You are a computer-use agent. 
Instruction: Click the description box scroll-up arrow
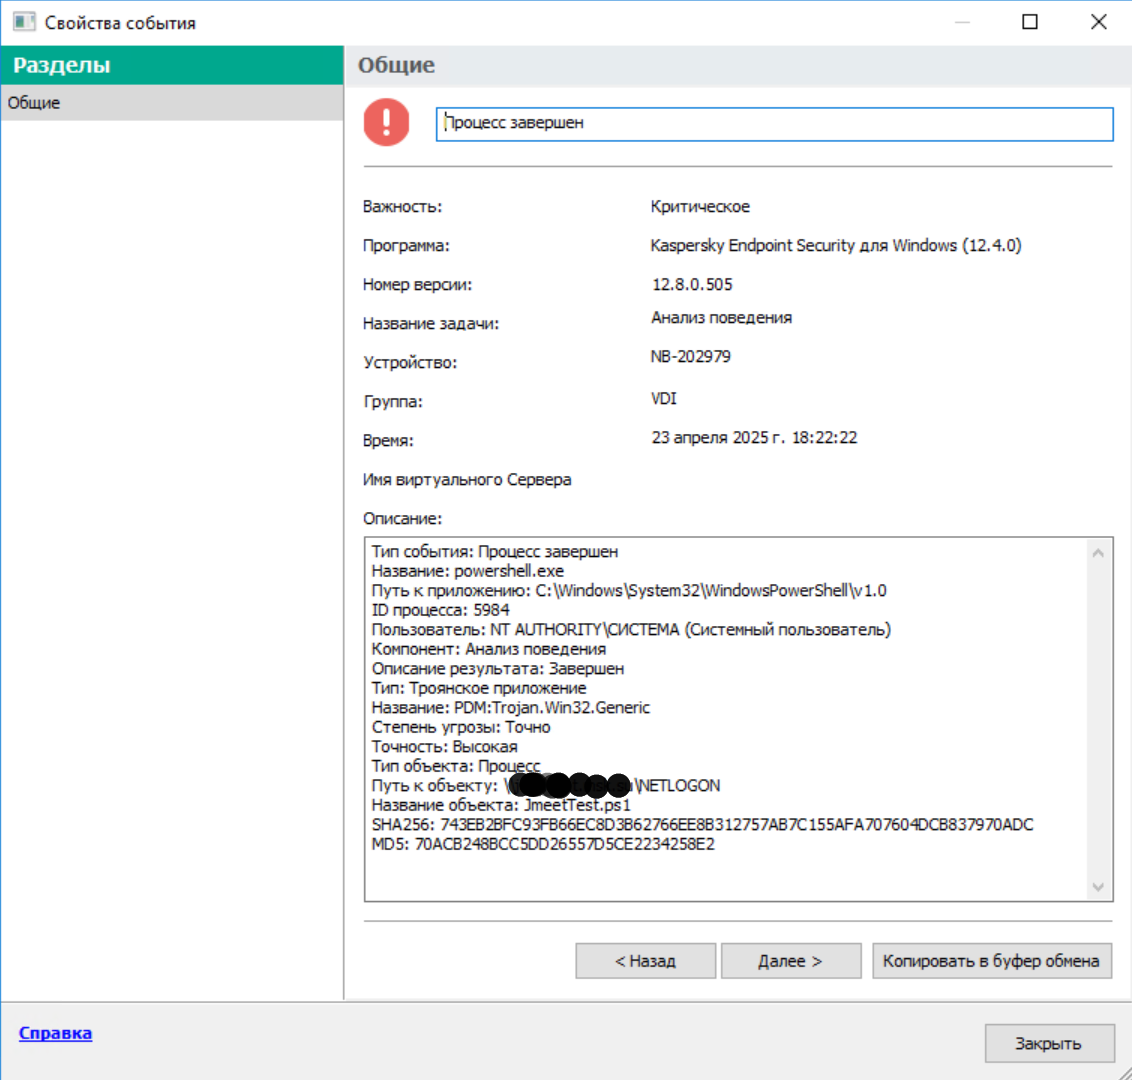tap(1098, 553)
